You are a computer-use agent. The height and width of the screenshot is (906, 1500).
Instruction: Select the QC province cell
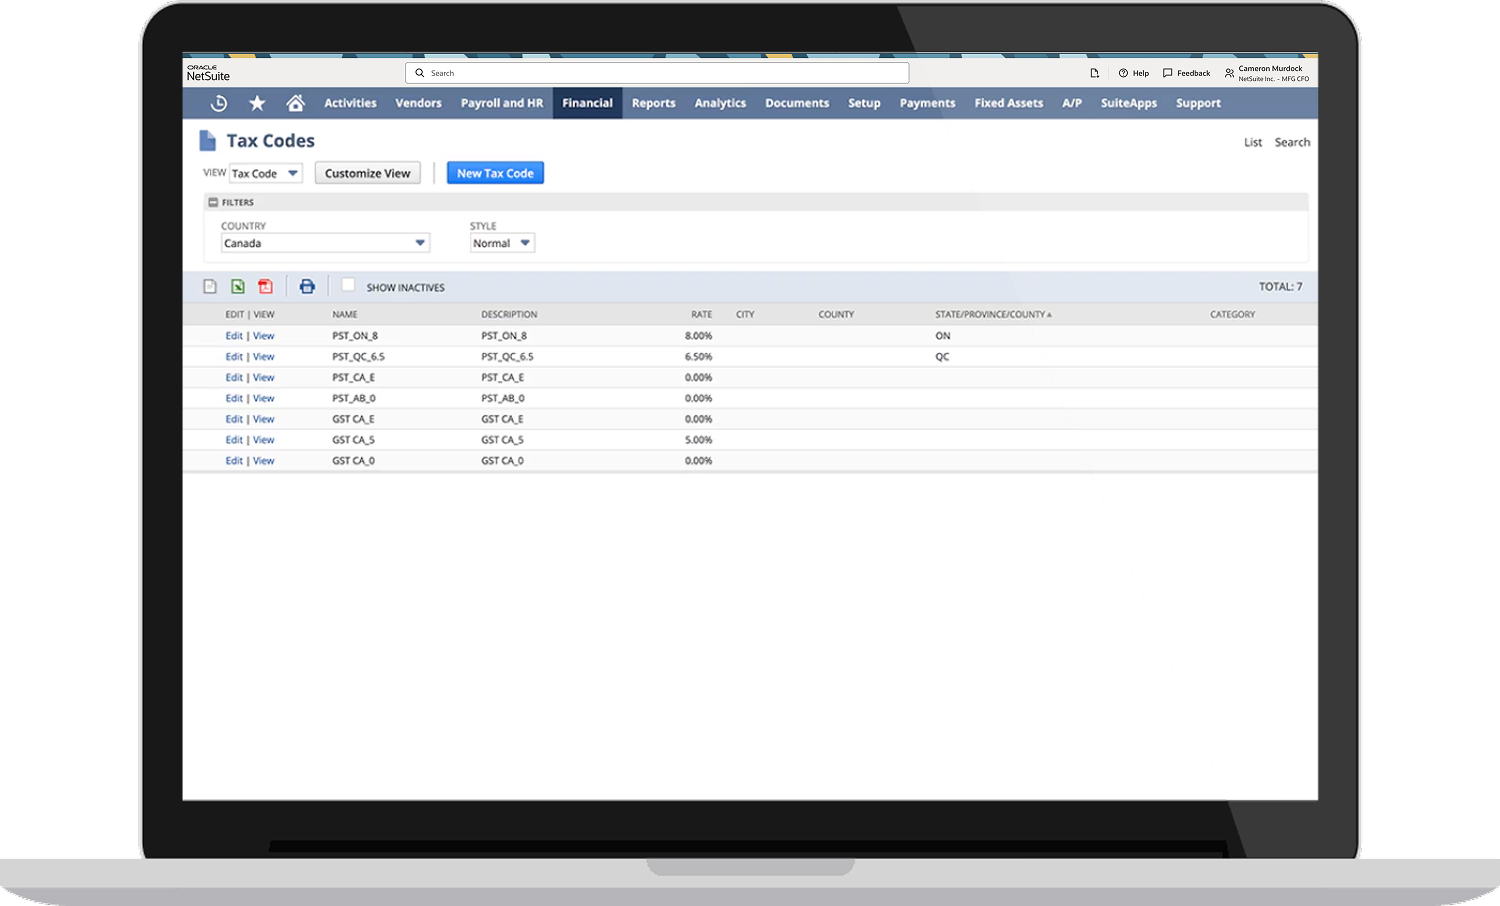(x=942, y=357)
